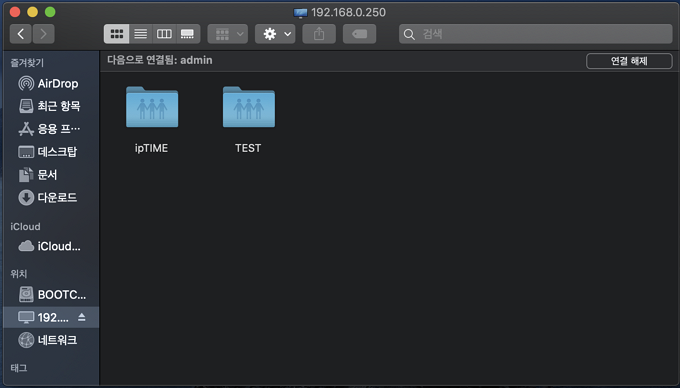Click the TEST folder name label
This screenshot has width=680, height=388.
click(248, 148)
